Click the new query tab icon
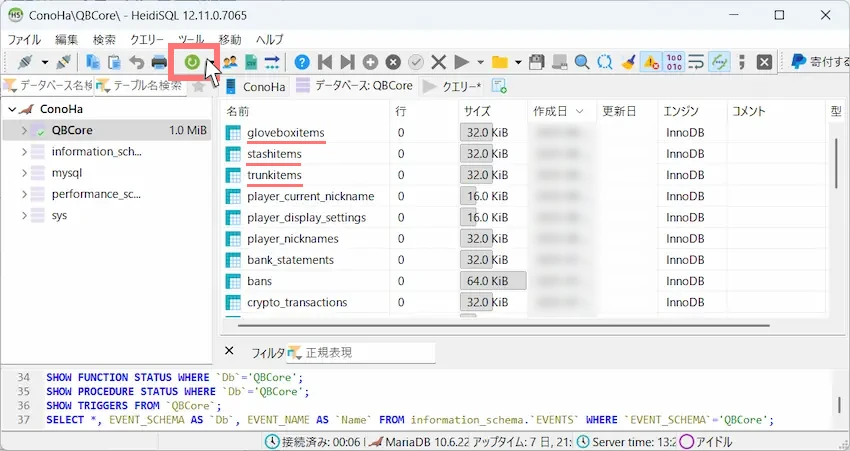Image resolution: width=850 pixels, height=451 pixels. click(499, 86)
